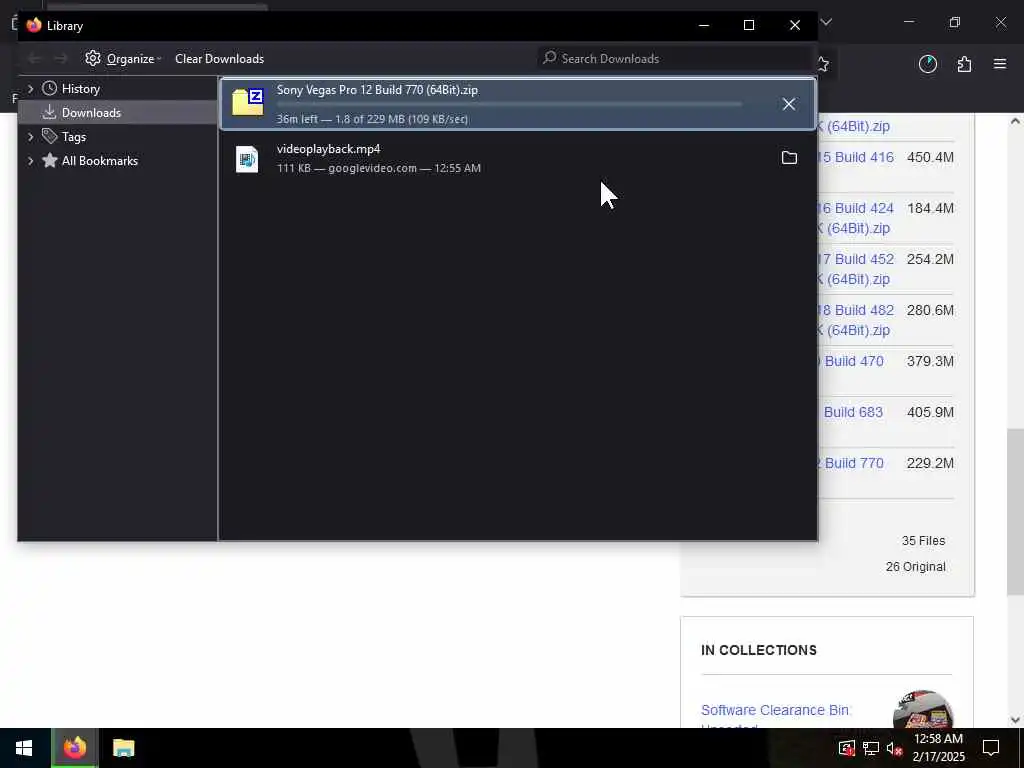
Task: Click the network tray icon
Action: pyautogui.click(x=871, y=748)
